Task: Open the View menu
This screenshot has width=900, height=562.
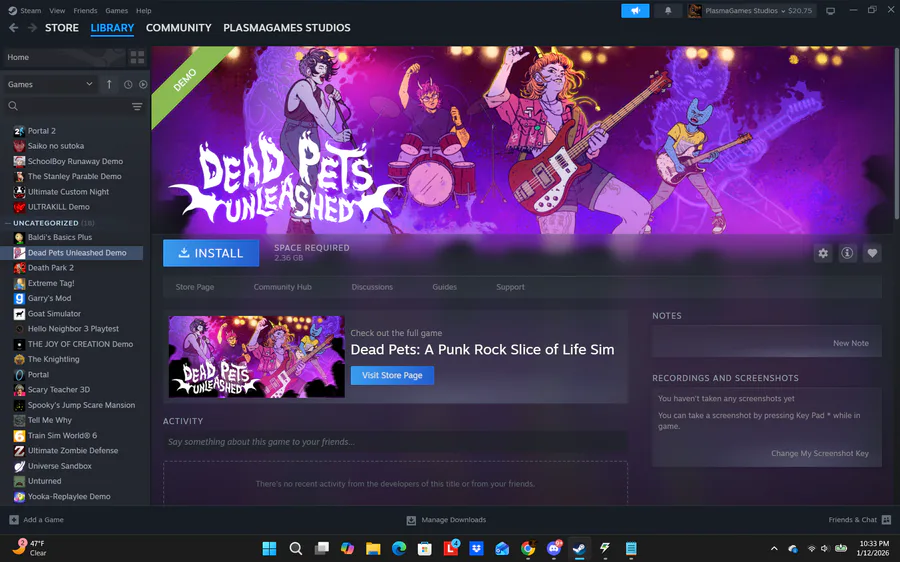Action: (x=57, y=10)
